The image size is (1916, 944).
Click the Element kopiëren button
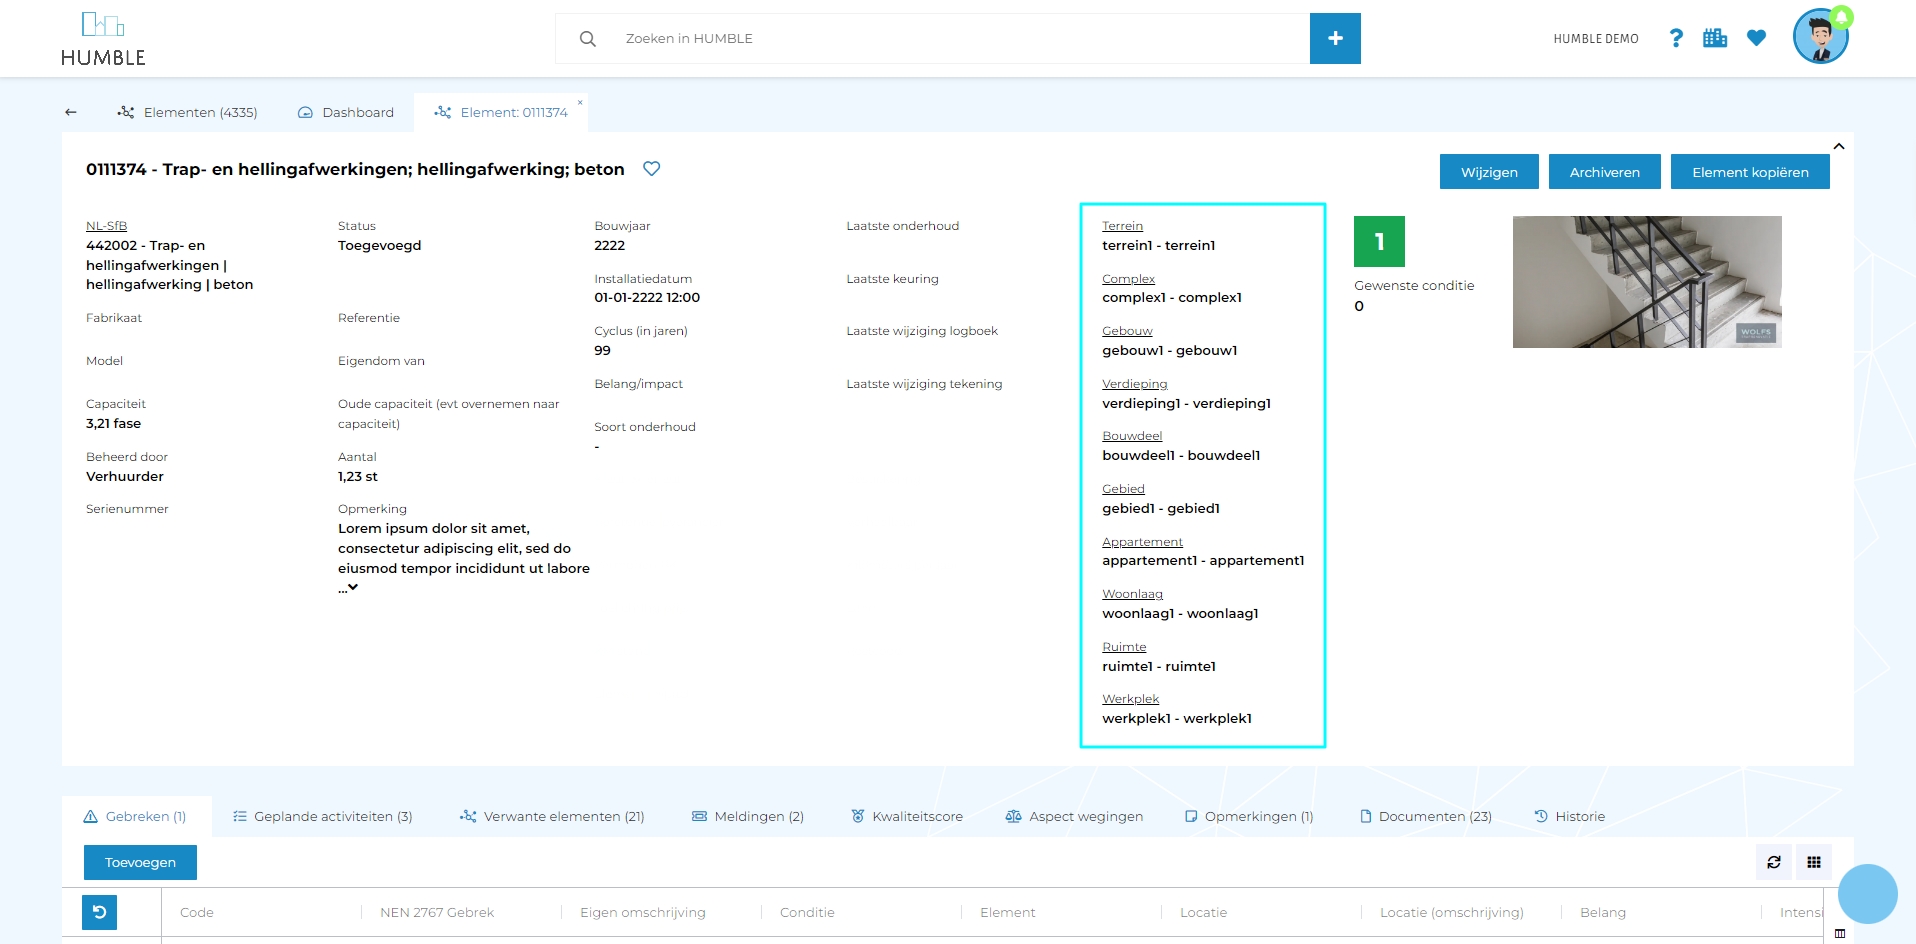1750,172
